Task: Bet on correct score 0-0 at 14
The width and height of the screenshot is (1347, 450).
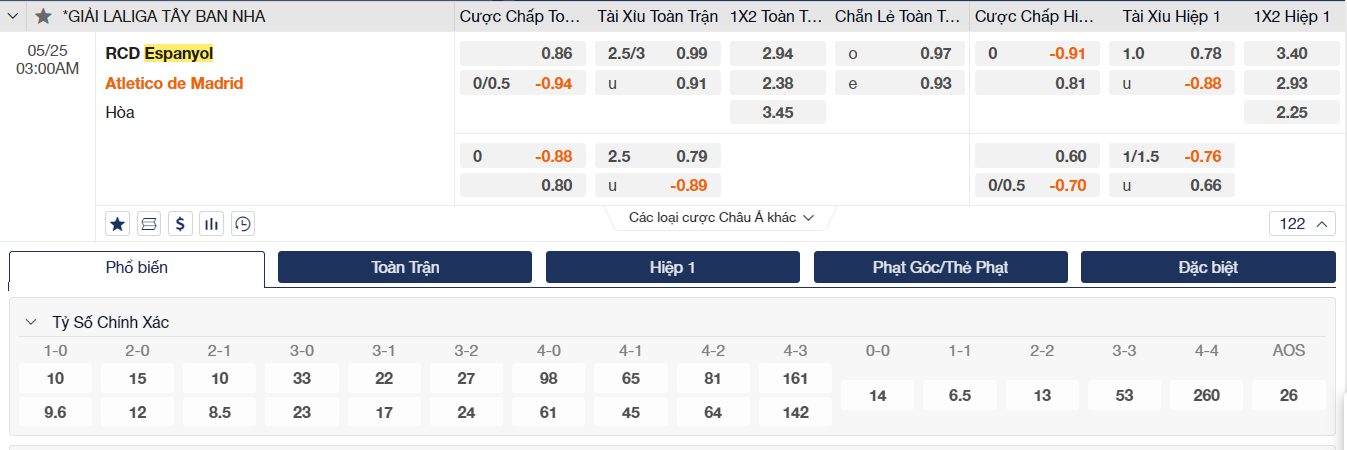Action: click(x=878, y=395)
